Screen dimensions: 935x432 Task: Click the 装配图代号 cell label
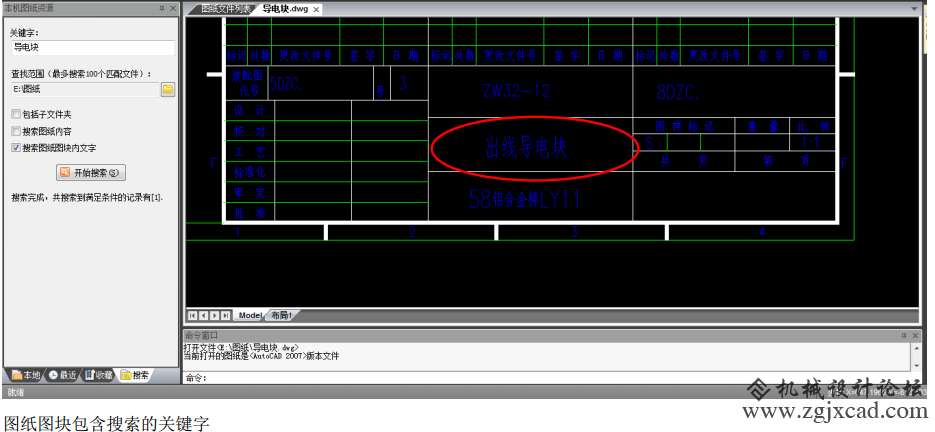(247, 83)
